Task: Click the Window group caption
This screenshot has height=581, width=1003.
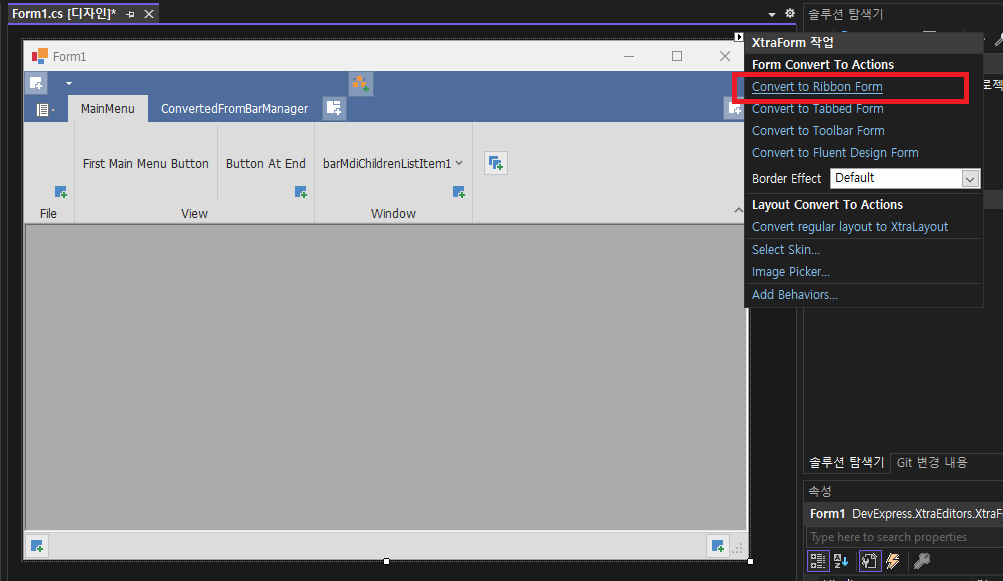Action: pyautogui.click(x=393, y=214)
